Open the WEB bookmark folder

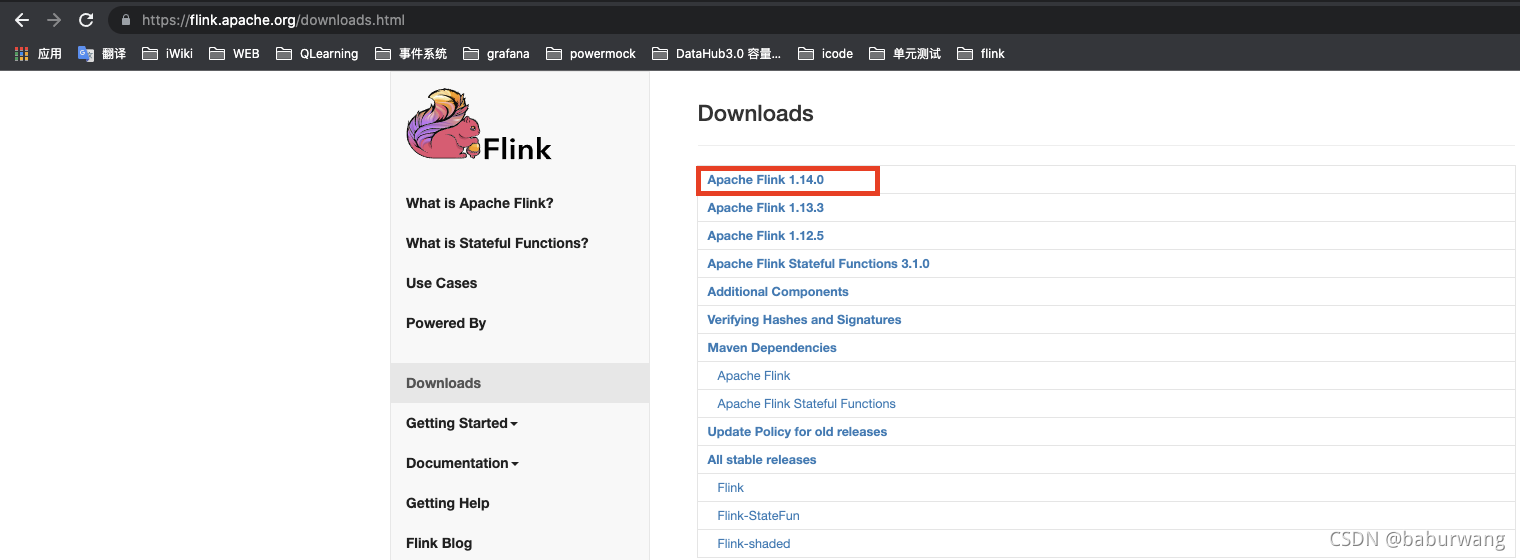click(234, 54)
